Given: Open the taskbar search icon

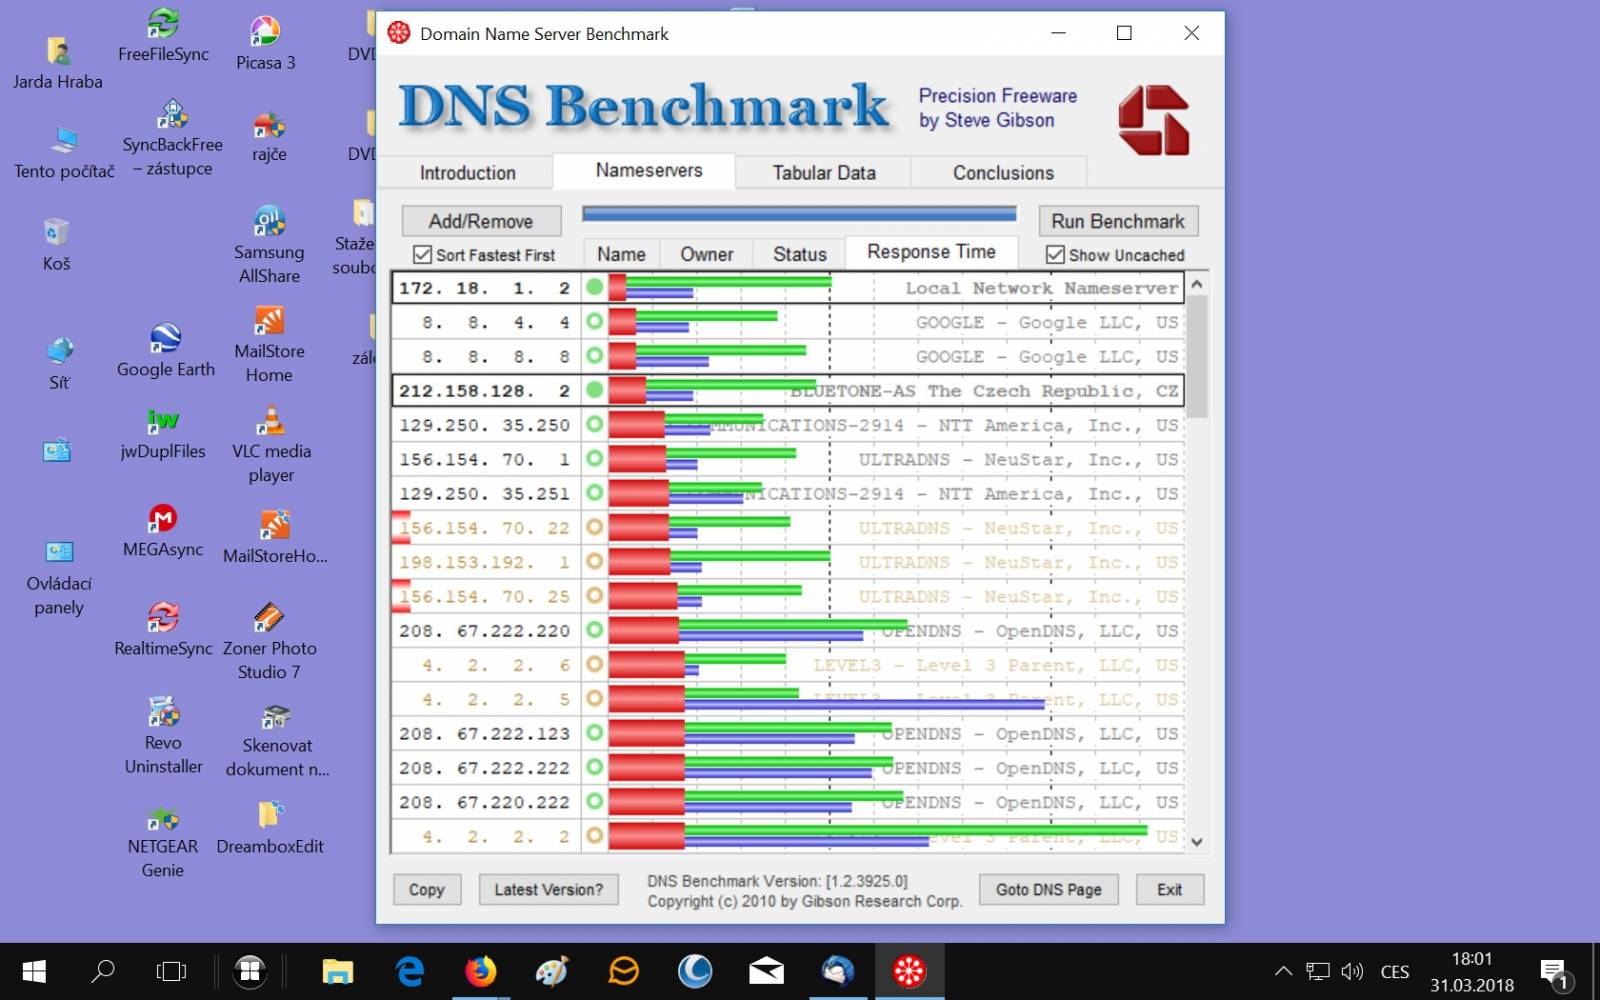Looking at the screenshot, I should point(103,971).
